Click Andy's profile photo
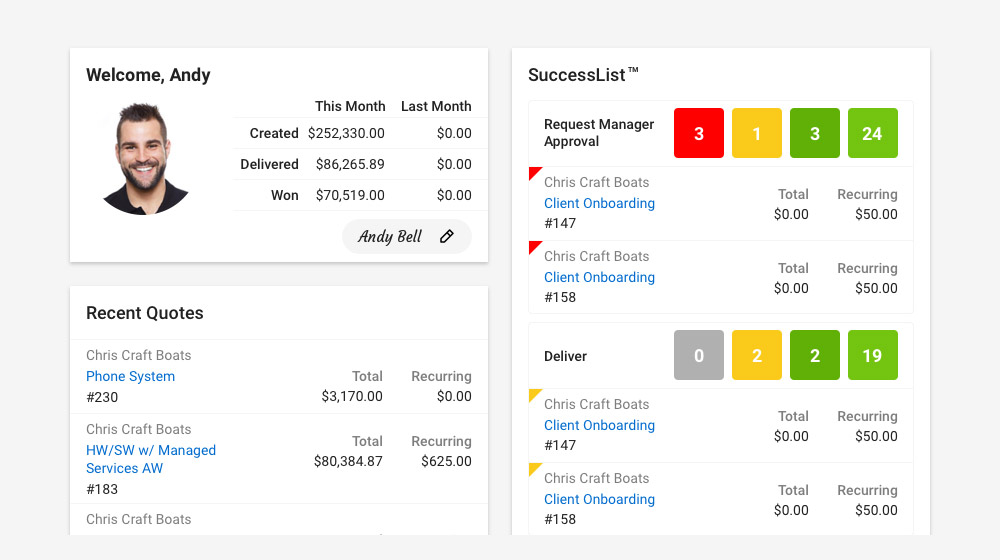1000x560 pixels. [x=147, y=158]
